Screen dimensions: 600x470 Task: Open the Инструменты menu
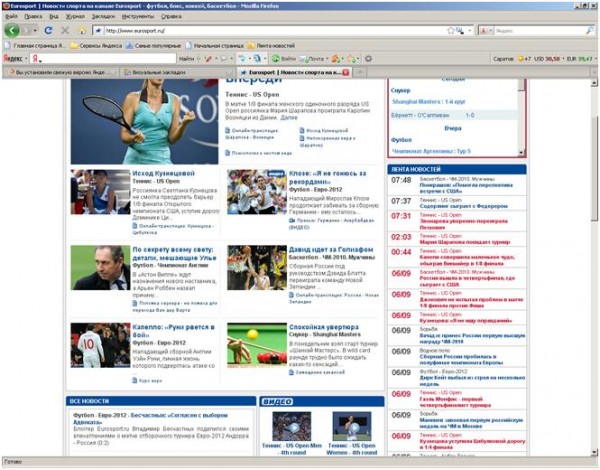tap(138, 16)
